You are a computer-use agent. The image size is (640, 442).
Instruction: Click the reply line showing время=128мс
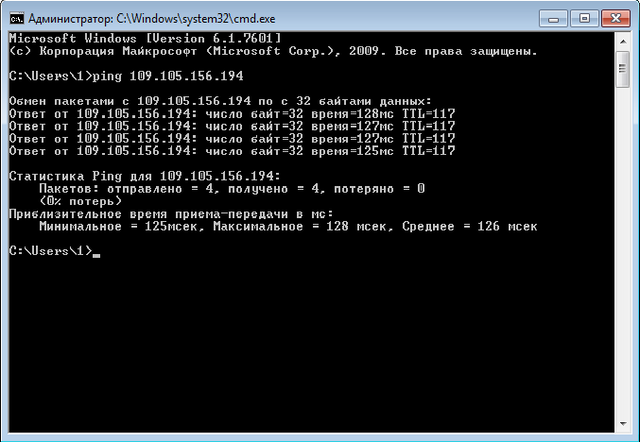pyautogui.click(x=232, y=114)
